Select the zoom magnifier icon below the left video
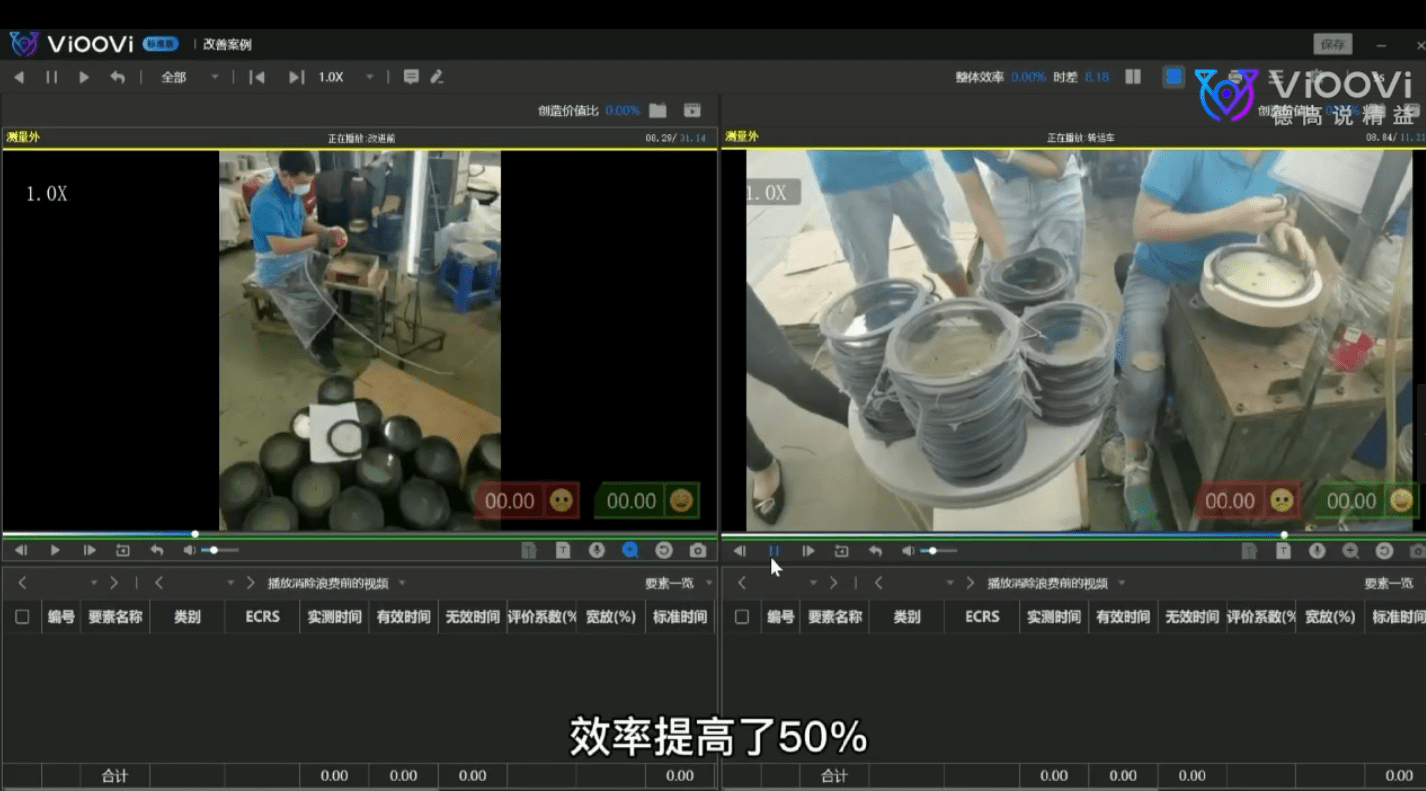The width and height of the screenshot is (1426, 791). point(629,550)
